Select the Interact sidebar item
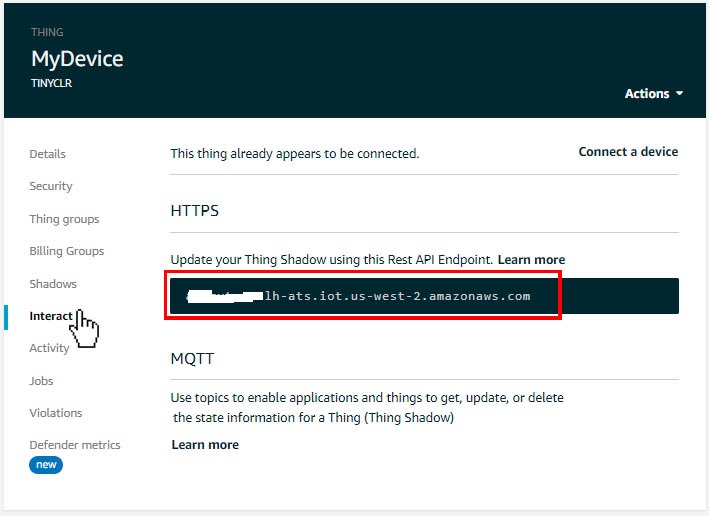The height and width of the screenshot is (516, 709). tap(51, 316)
